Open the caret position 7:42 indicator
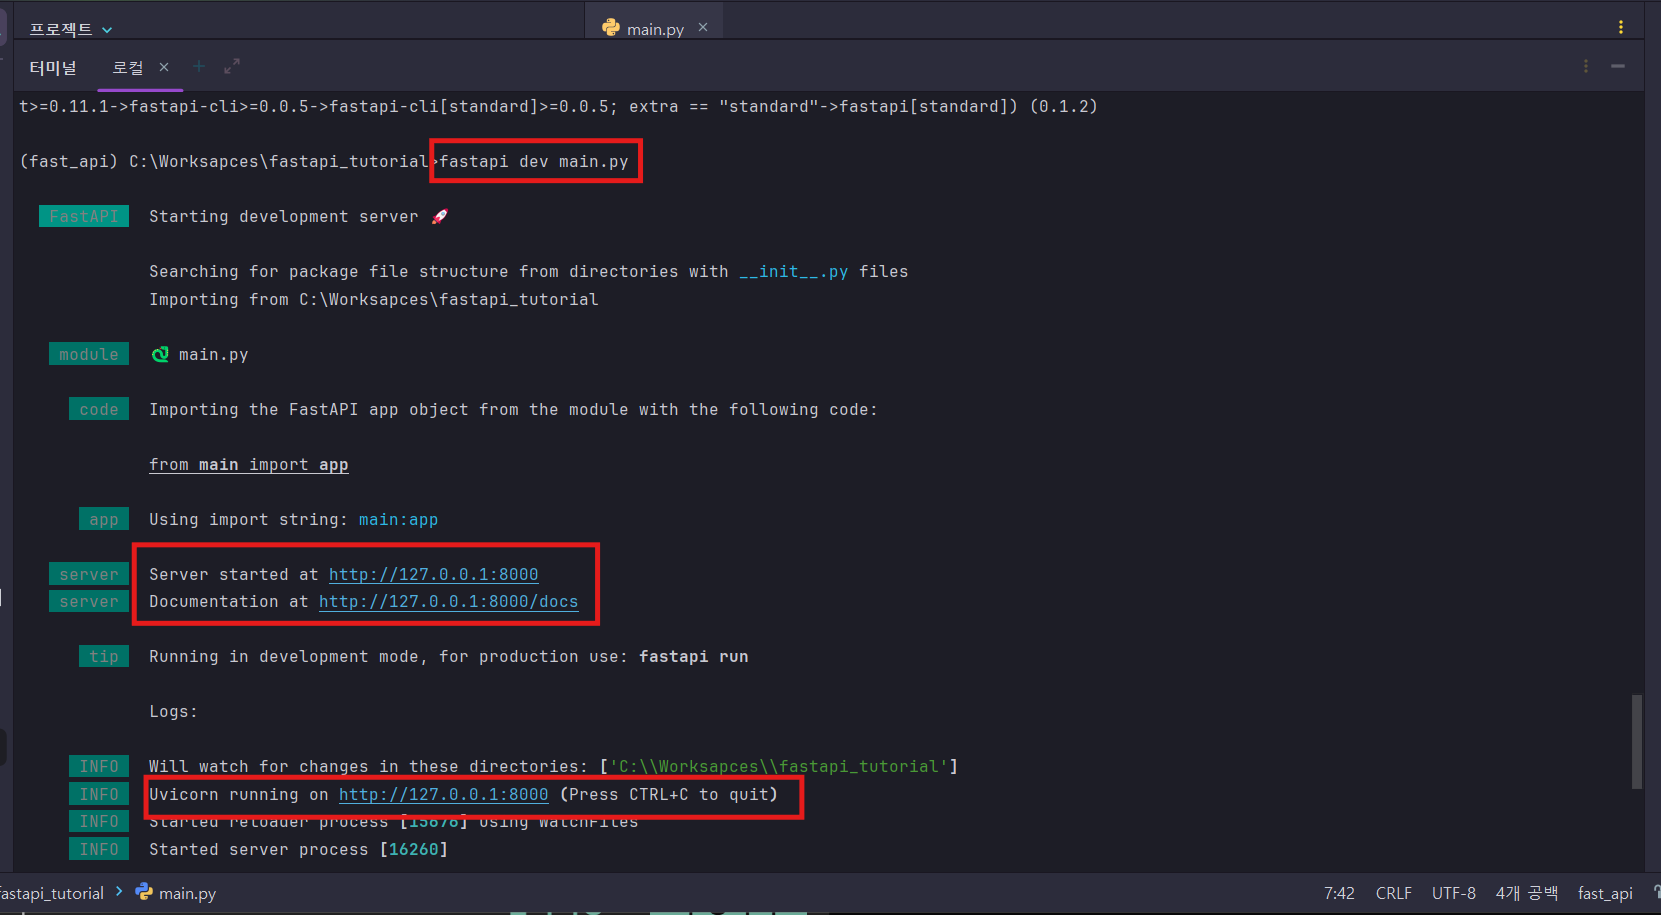 click(x=1339, y=893)
